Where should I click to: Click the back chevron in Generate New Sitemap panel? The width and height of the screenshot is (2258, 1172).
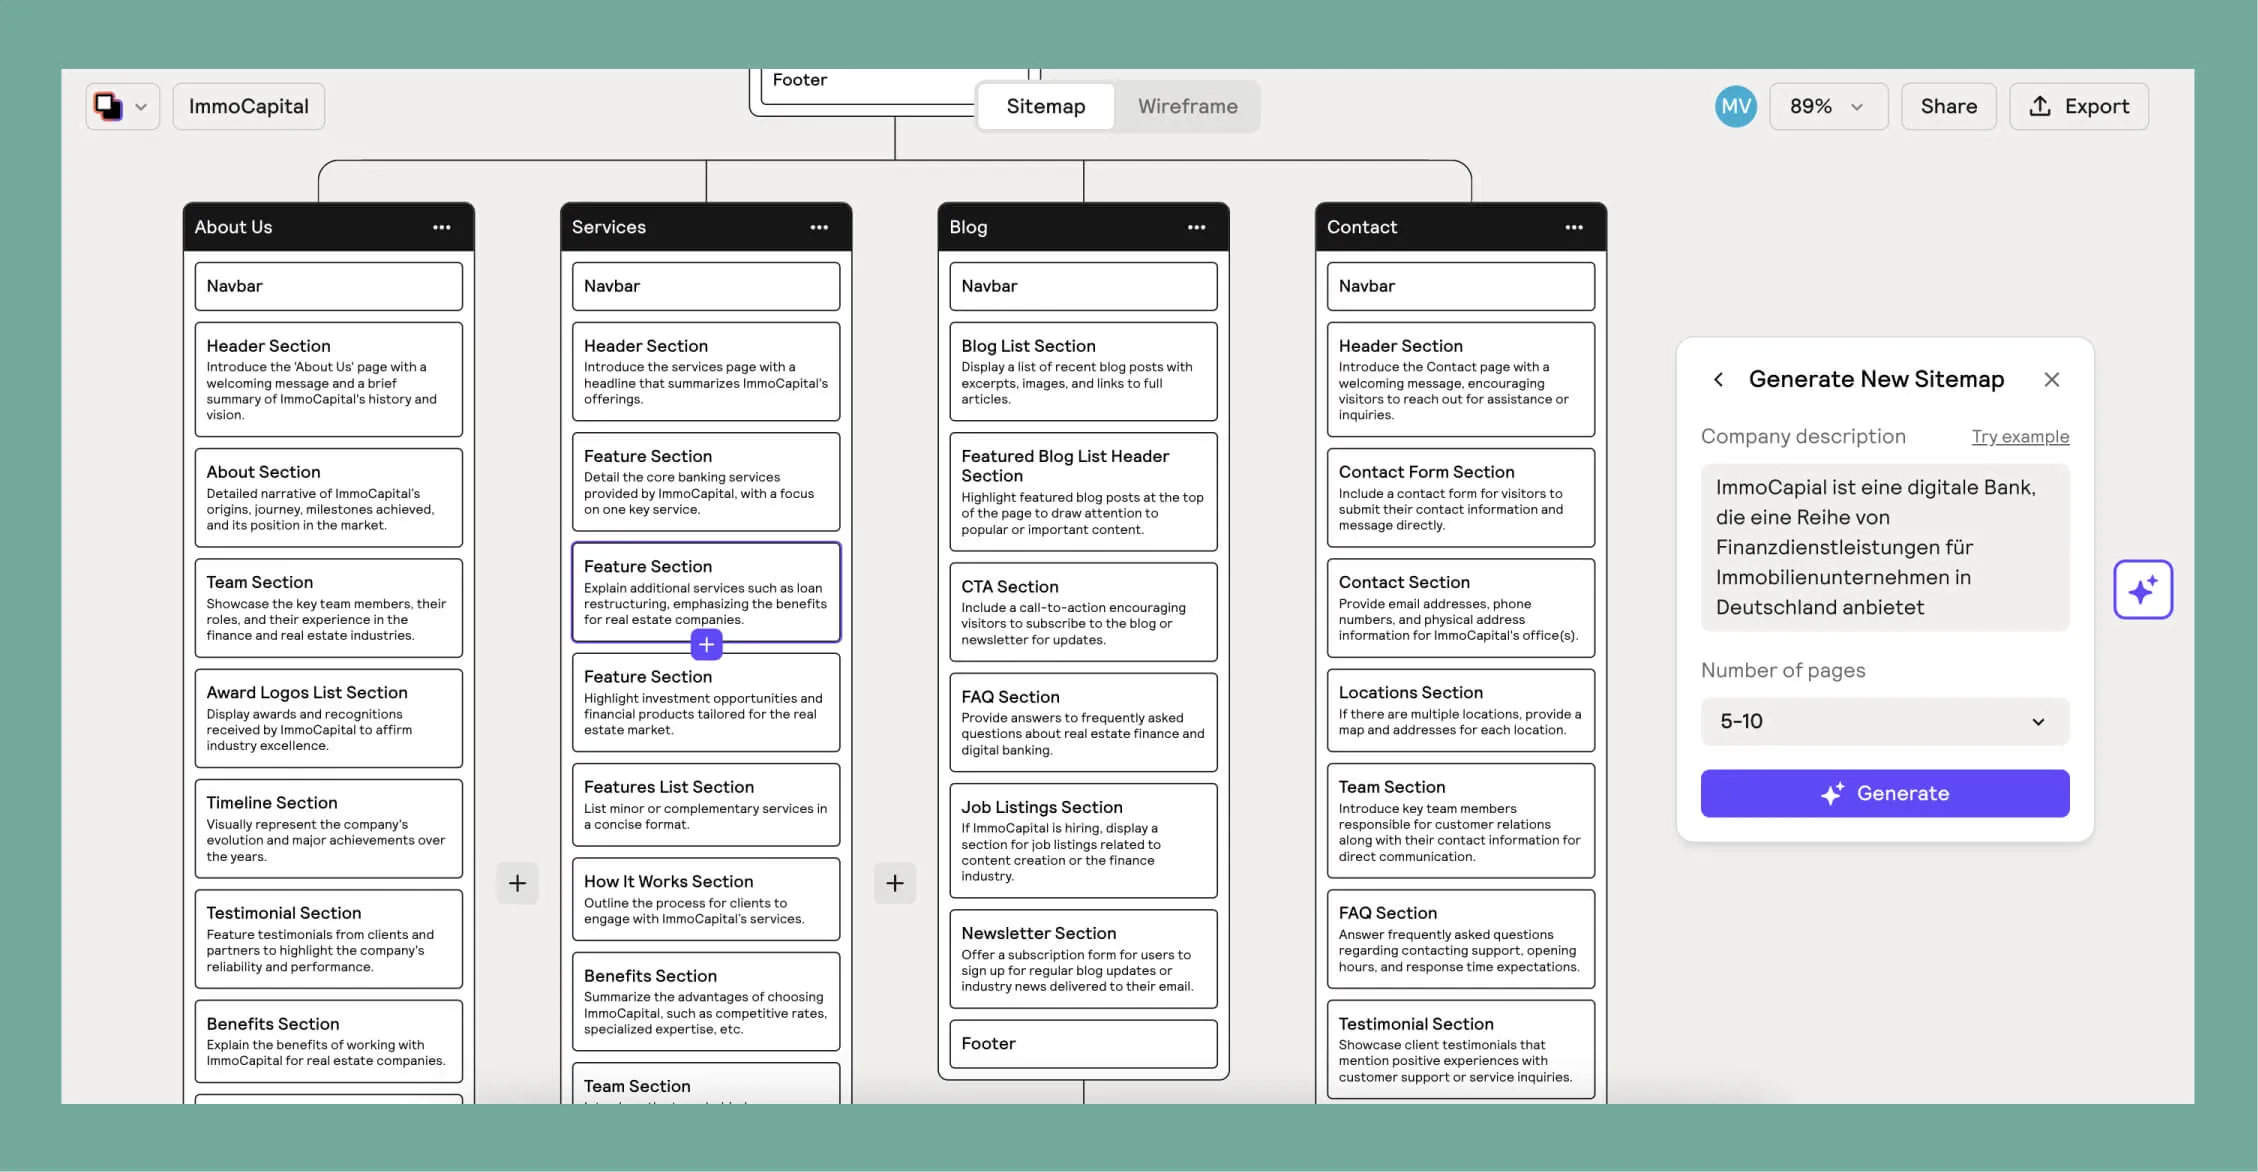click(1718, 379)
